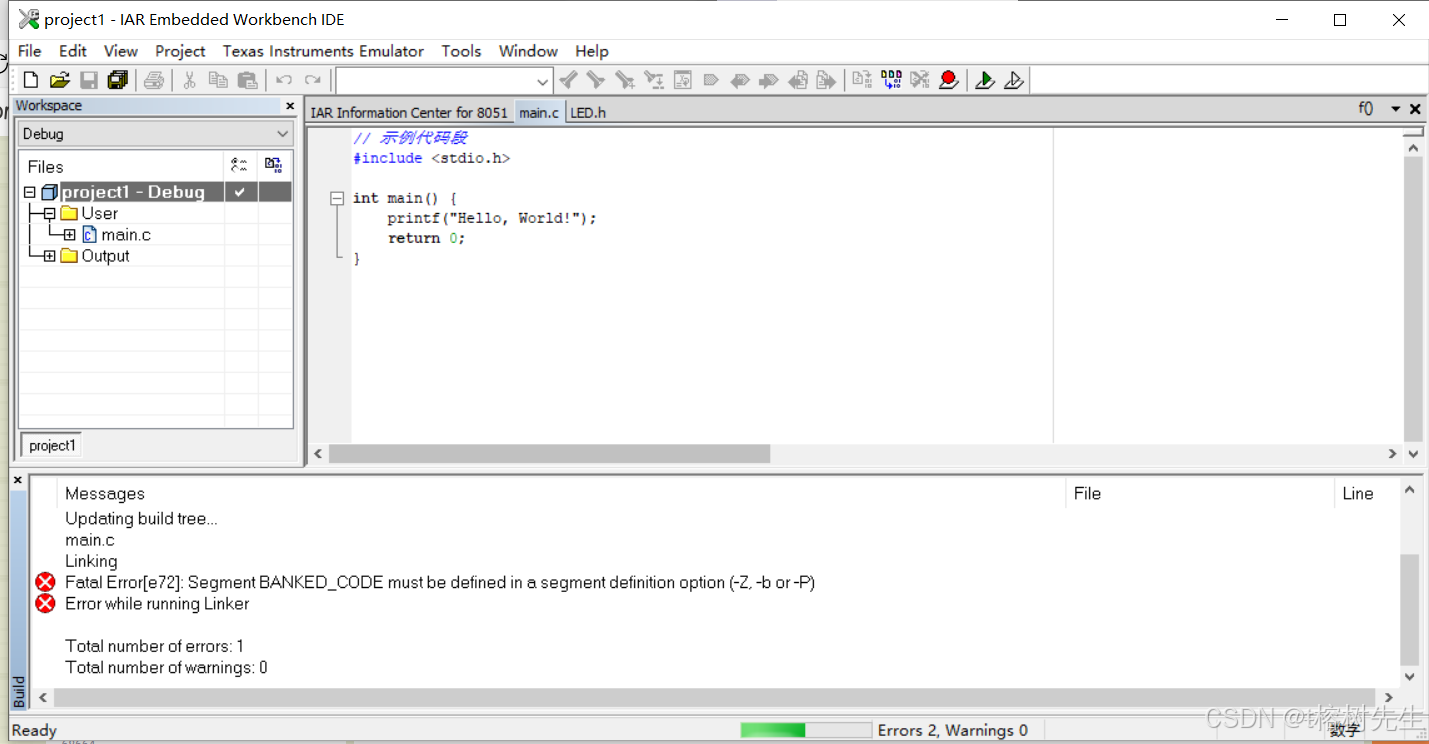The width and height of the screenshot is (1429, 744).
Task: Click the Undo toolbar icon
Action: pyautogui.click(x=283, y=80)
